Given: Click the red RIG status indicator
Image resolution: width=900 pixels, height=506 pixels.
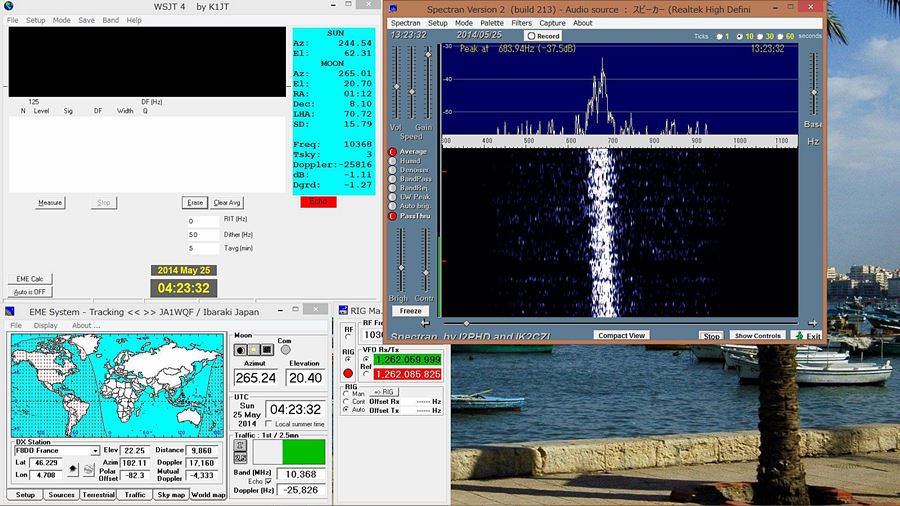Looking at the screenshot, I should (348, 373).
